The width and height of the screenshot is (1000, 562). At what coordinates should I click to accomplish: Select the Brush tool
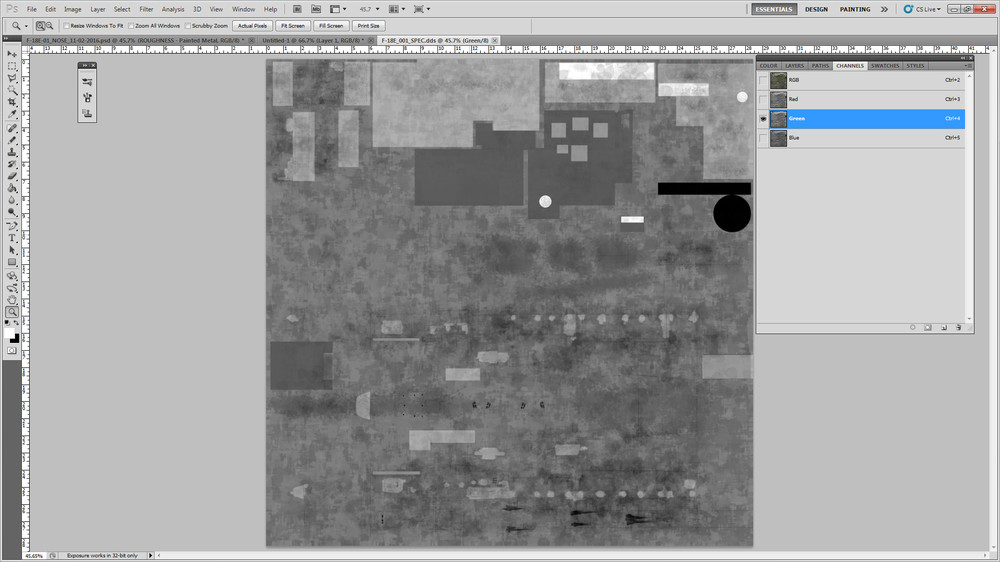click(12, 140)
